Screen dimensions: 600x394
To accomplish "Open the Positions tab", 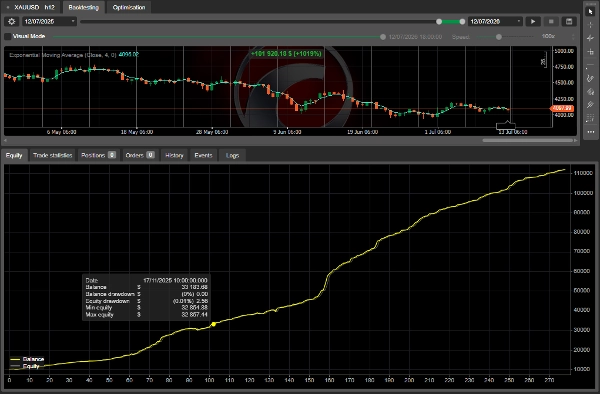I will 98,155.
